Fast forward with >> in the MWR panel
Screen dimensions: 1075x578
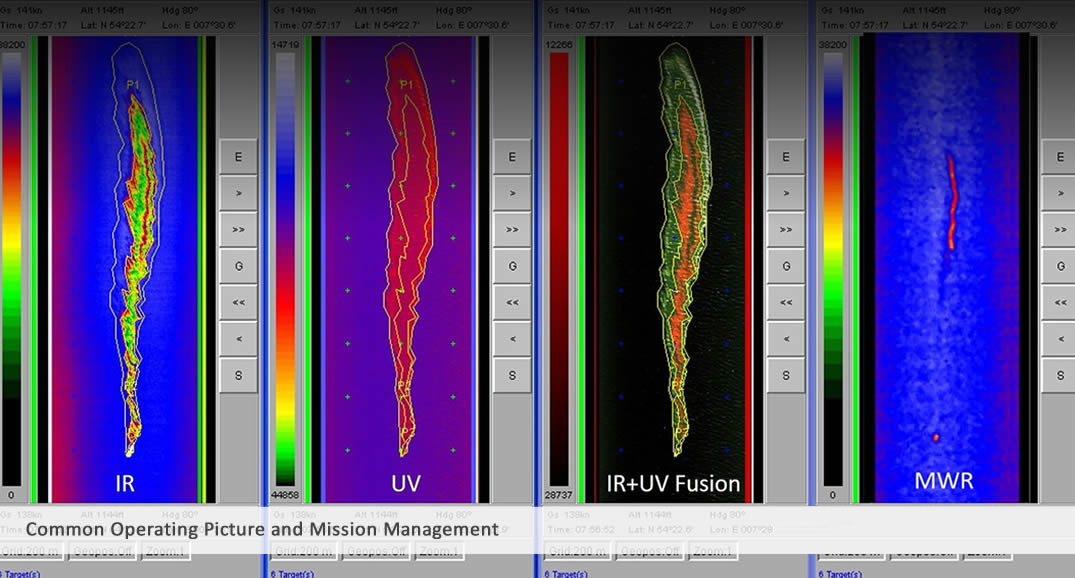(1059, 230)
